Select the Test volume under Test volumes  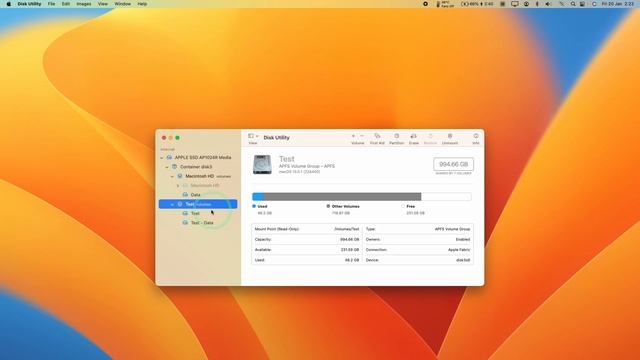click(x=195, y=213)
